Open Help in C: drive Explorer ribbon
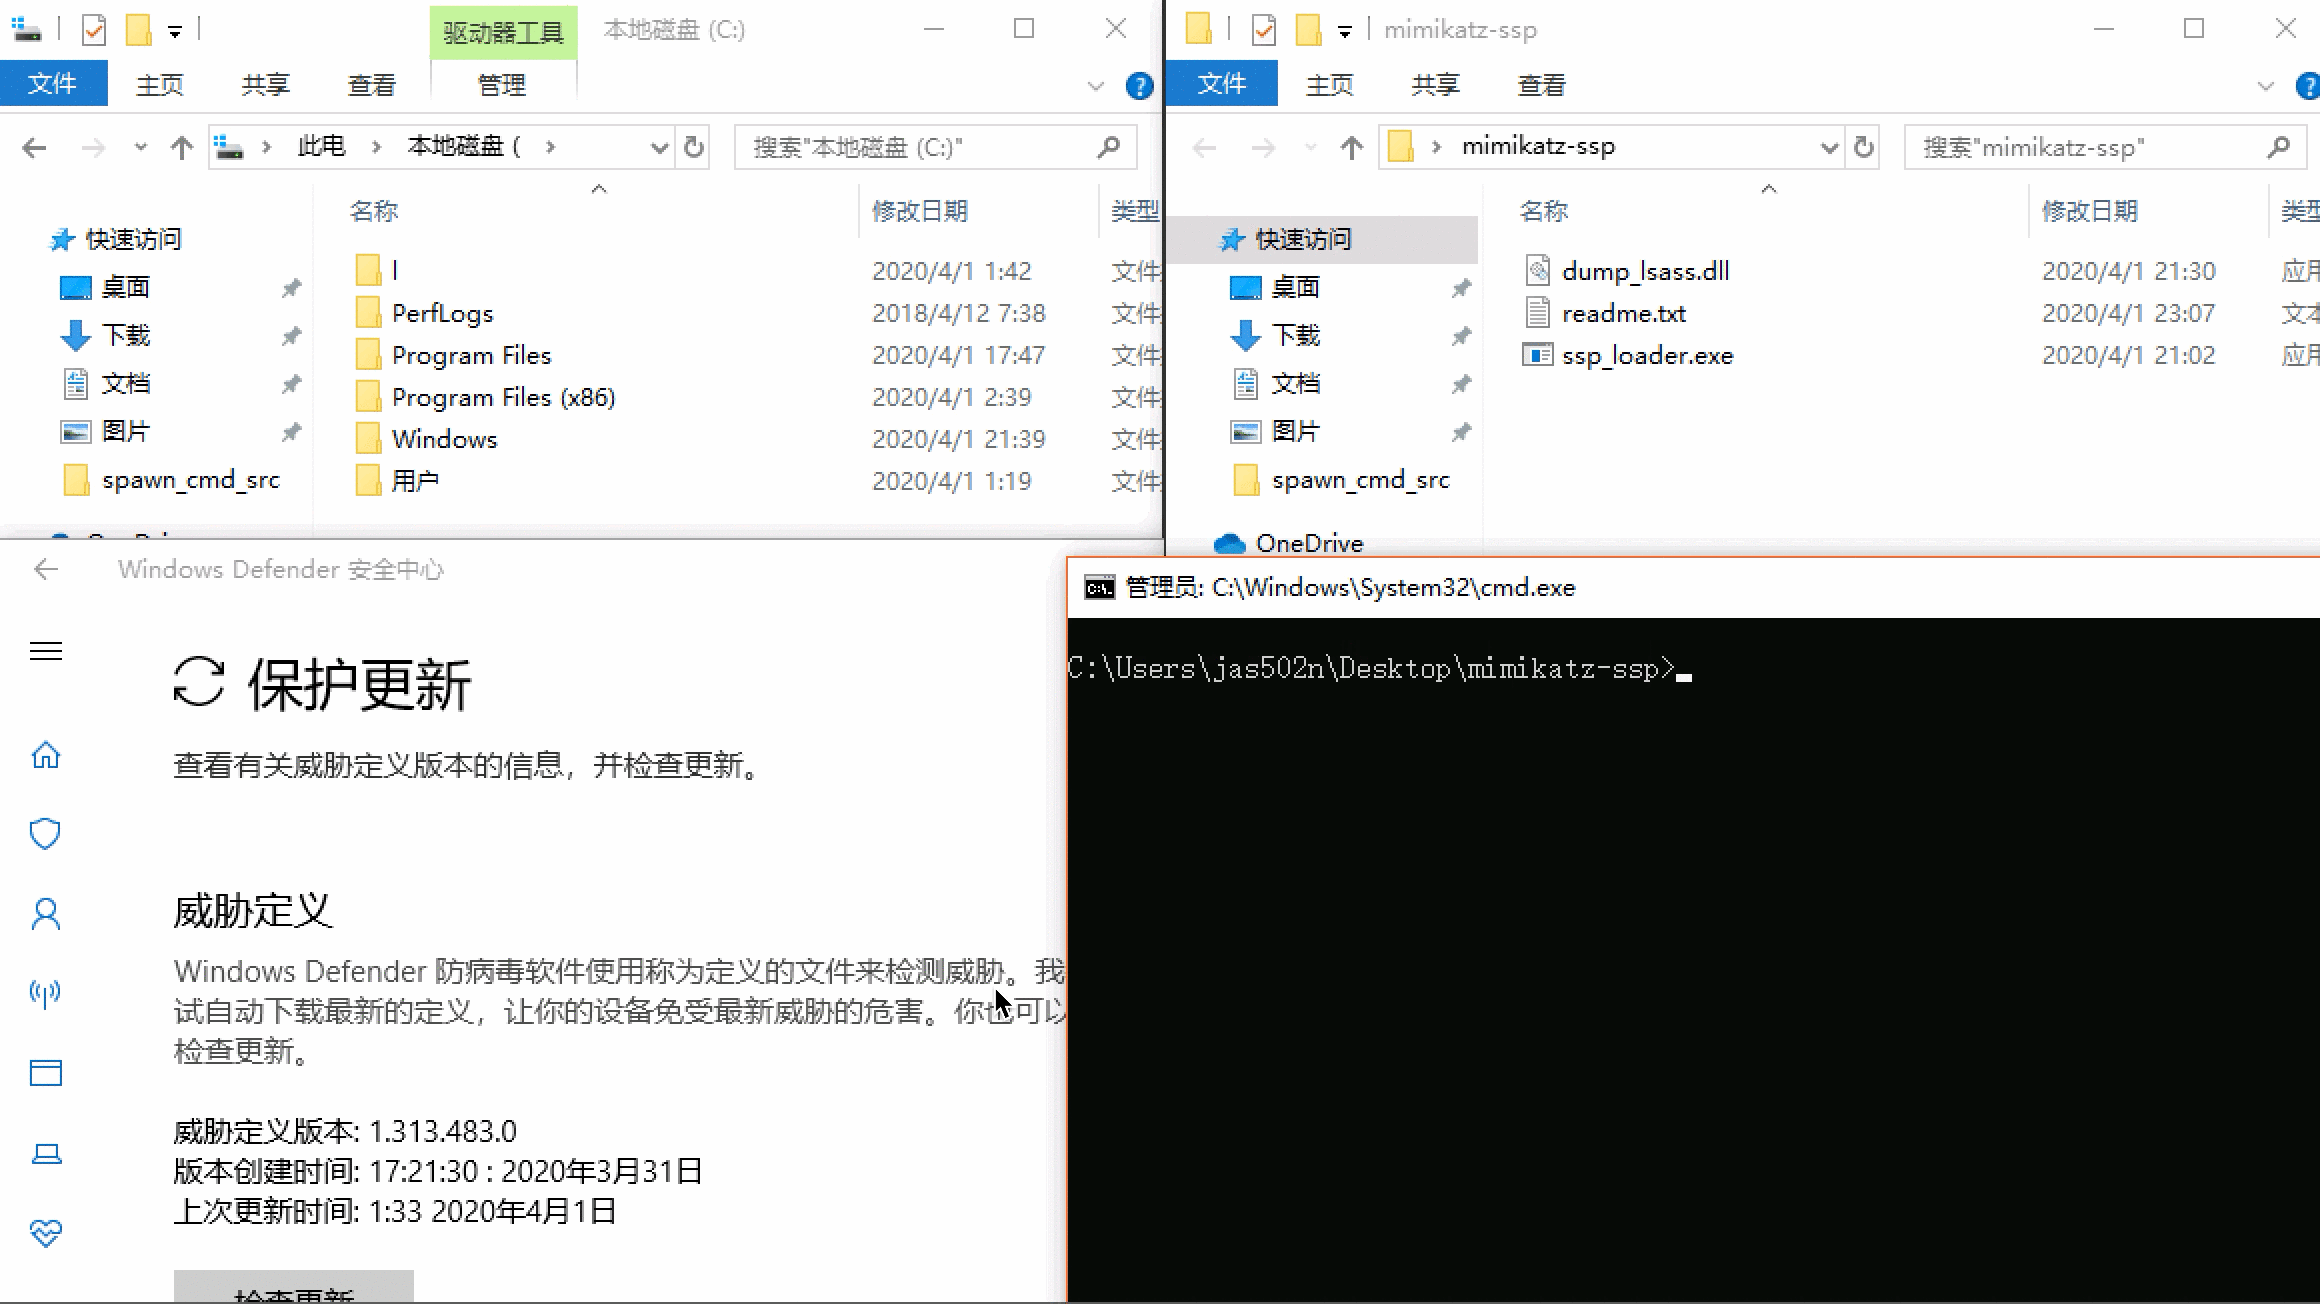2320x1304 pixels. point(1139,86)
